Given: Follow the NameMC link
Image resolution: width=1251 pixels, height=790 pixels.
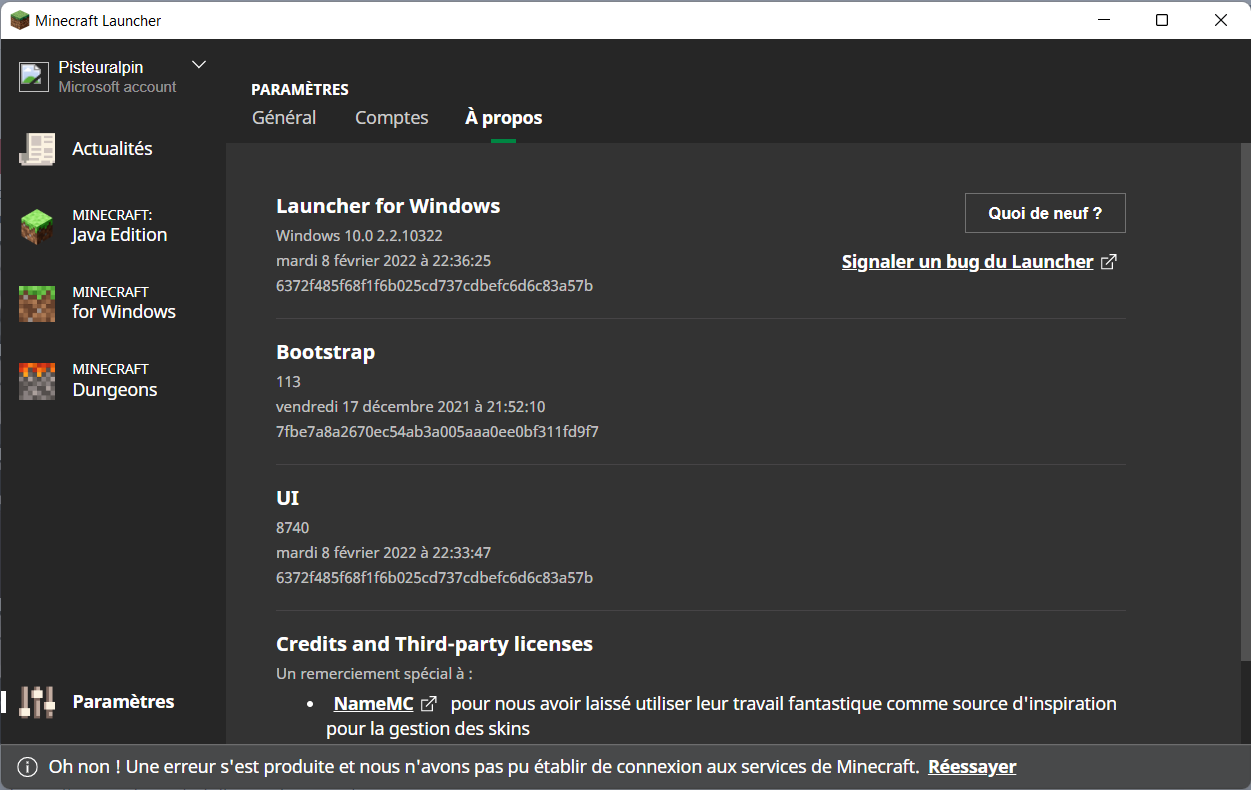Looking at the screenshot, I should (x=373, y=704).
